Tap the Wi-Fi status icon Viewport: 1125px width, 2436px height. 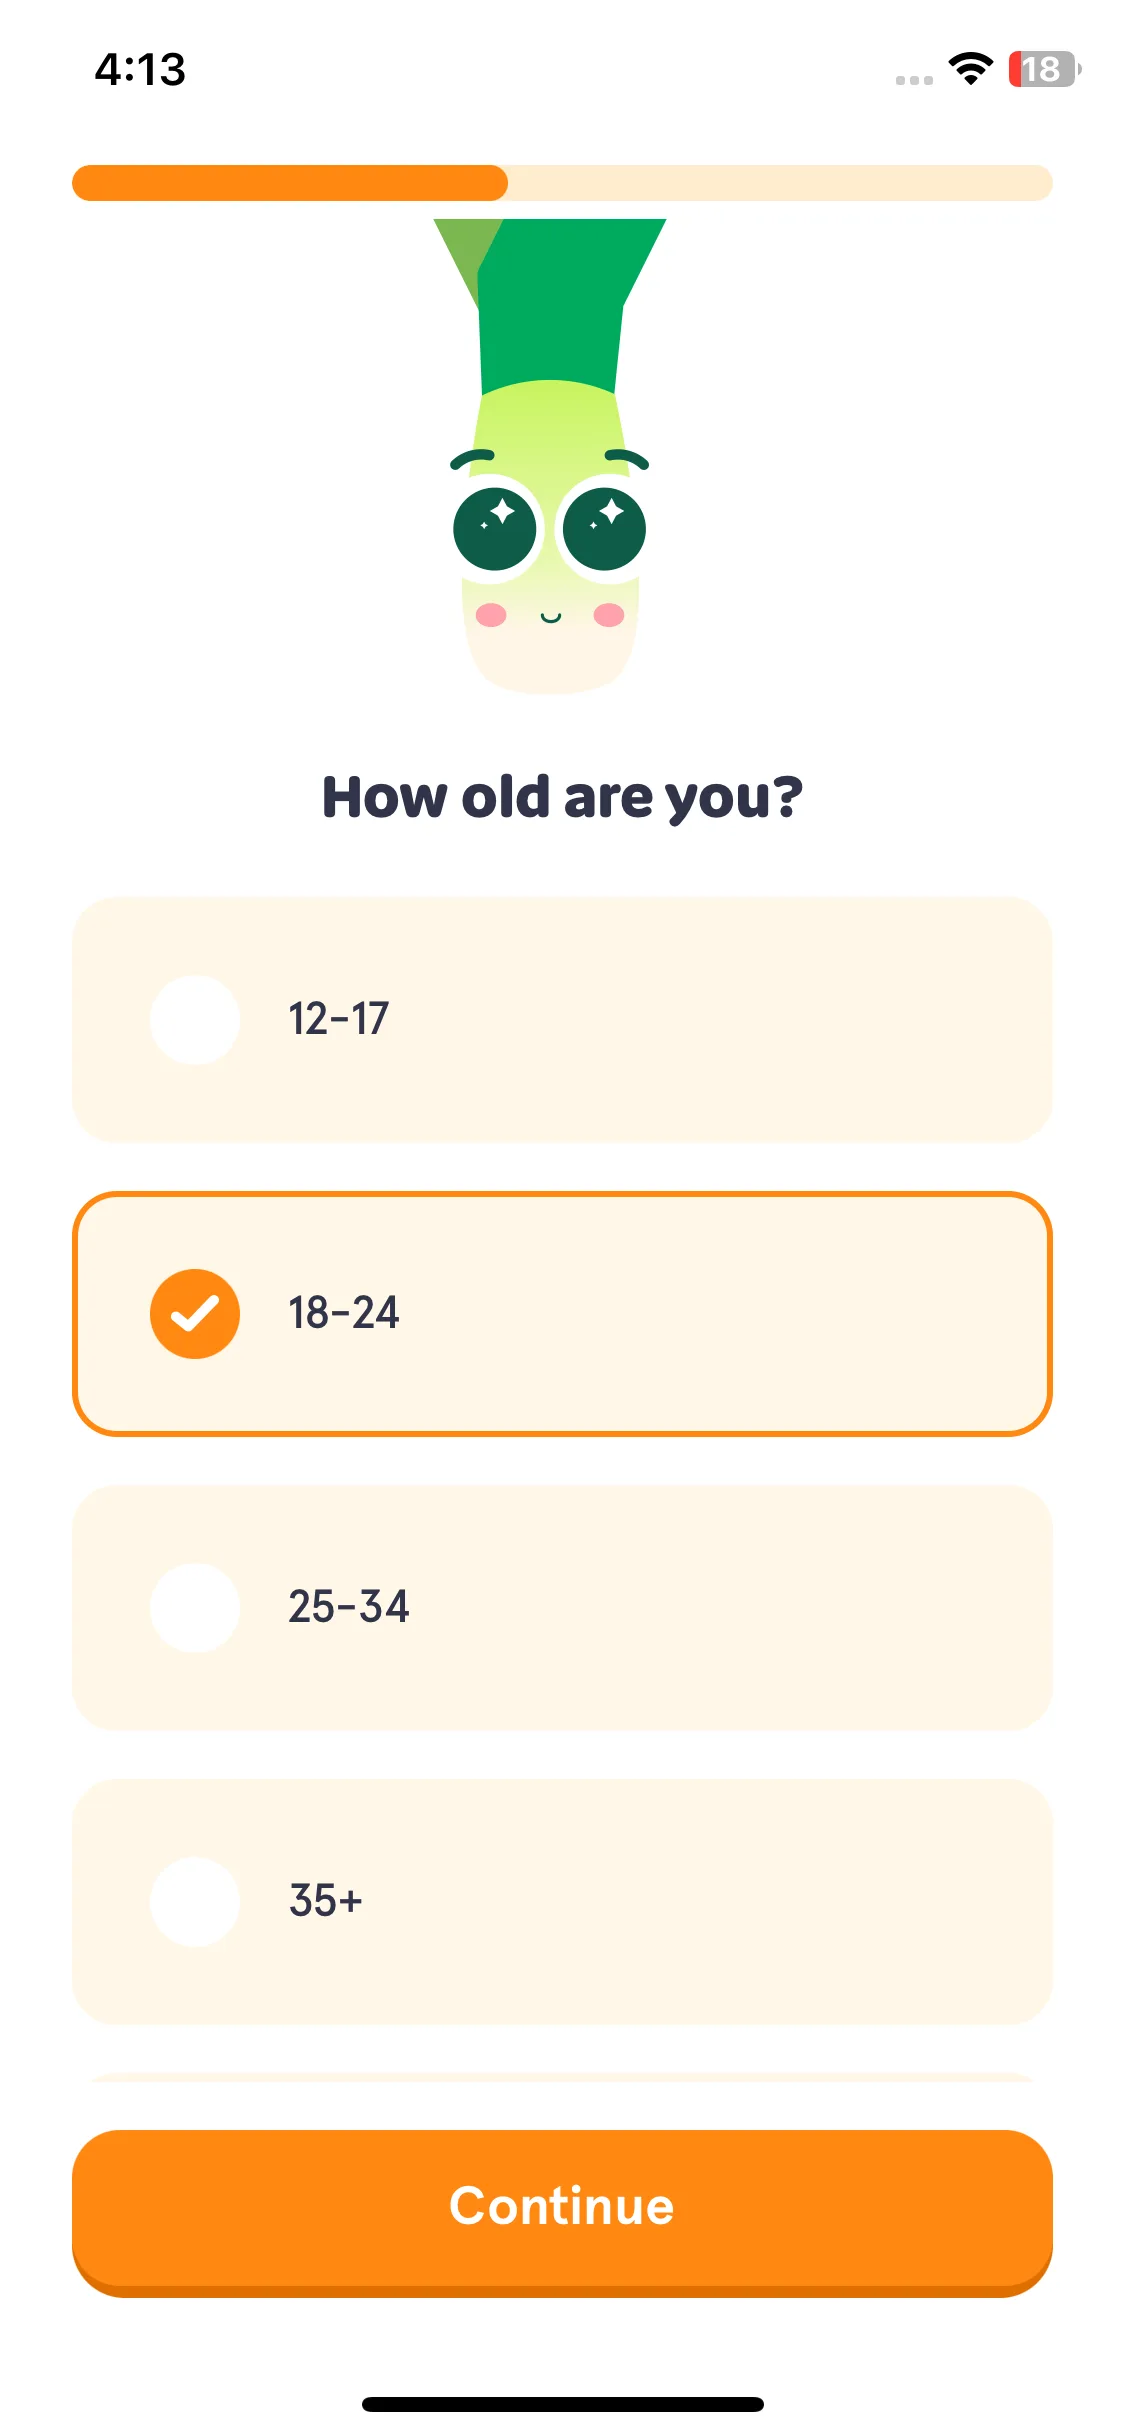point(970,68)
